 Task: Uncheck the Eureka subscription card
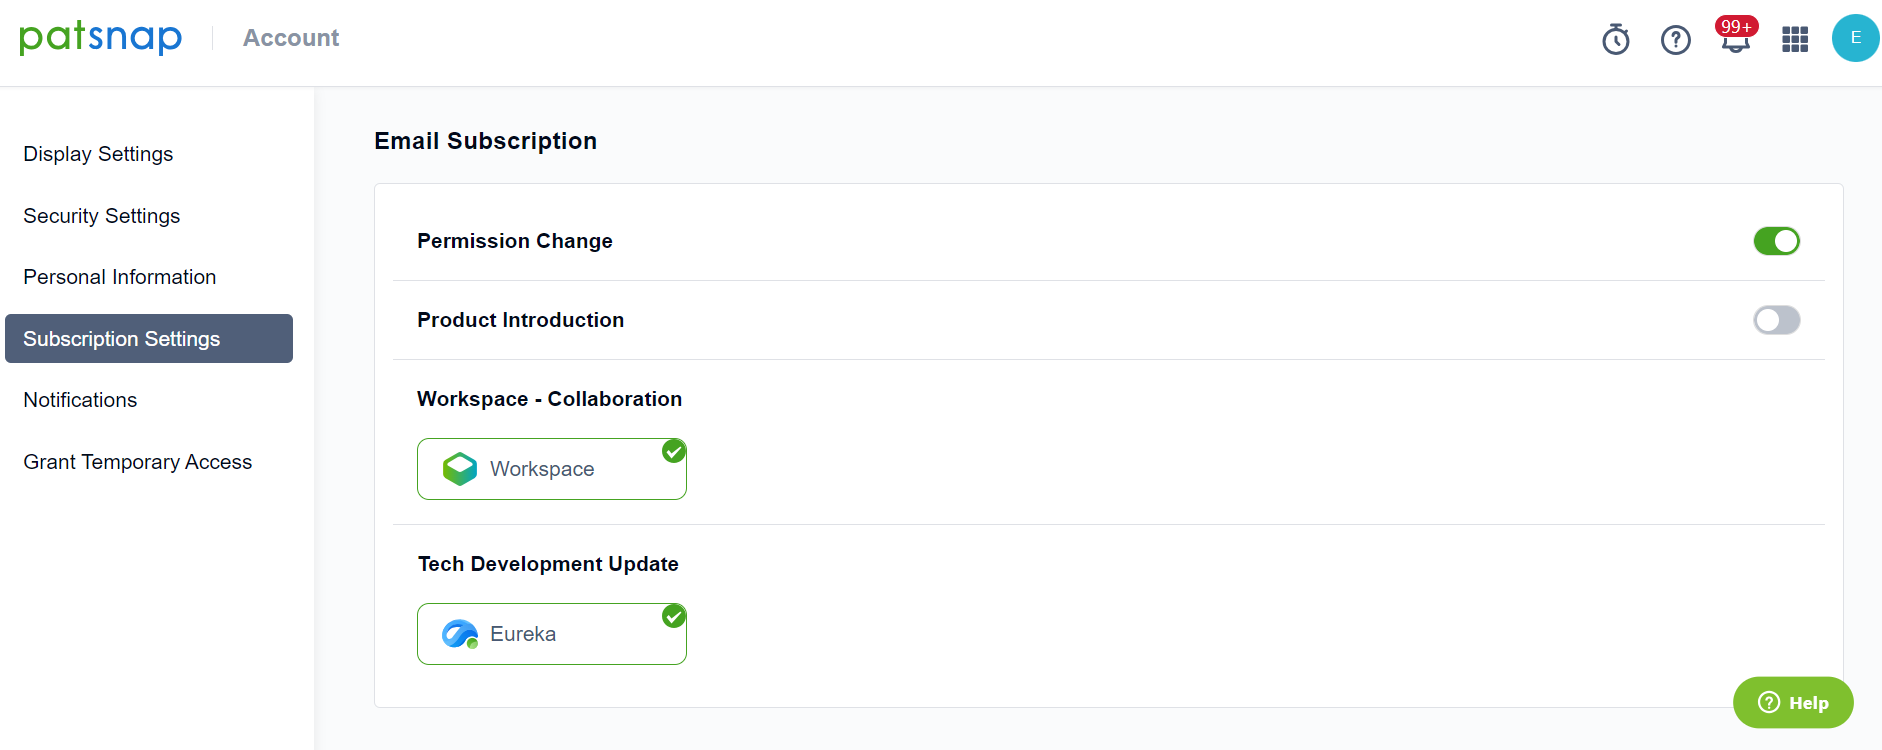click(x=552, y=634)
